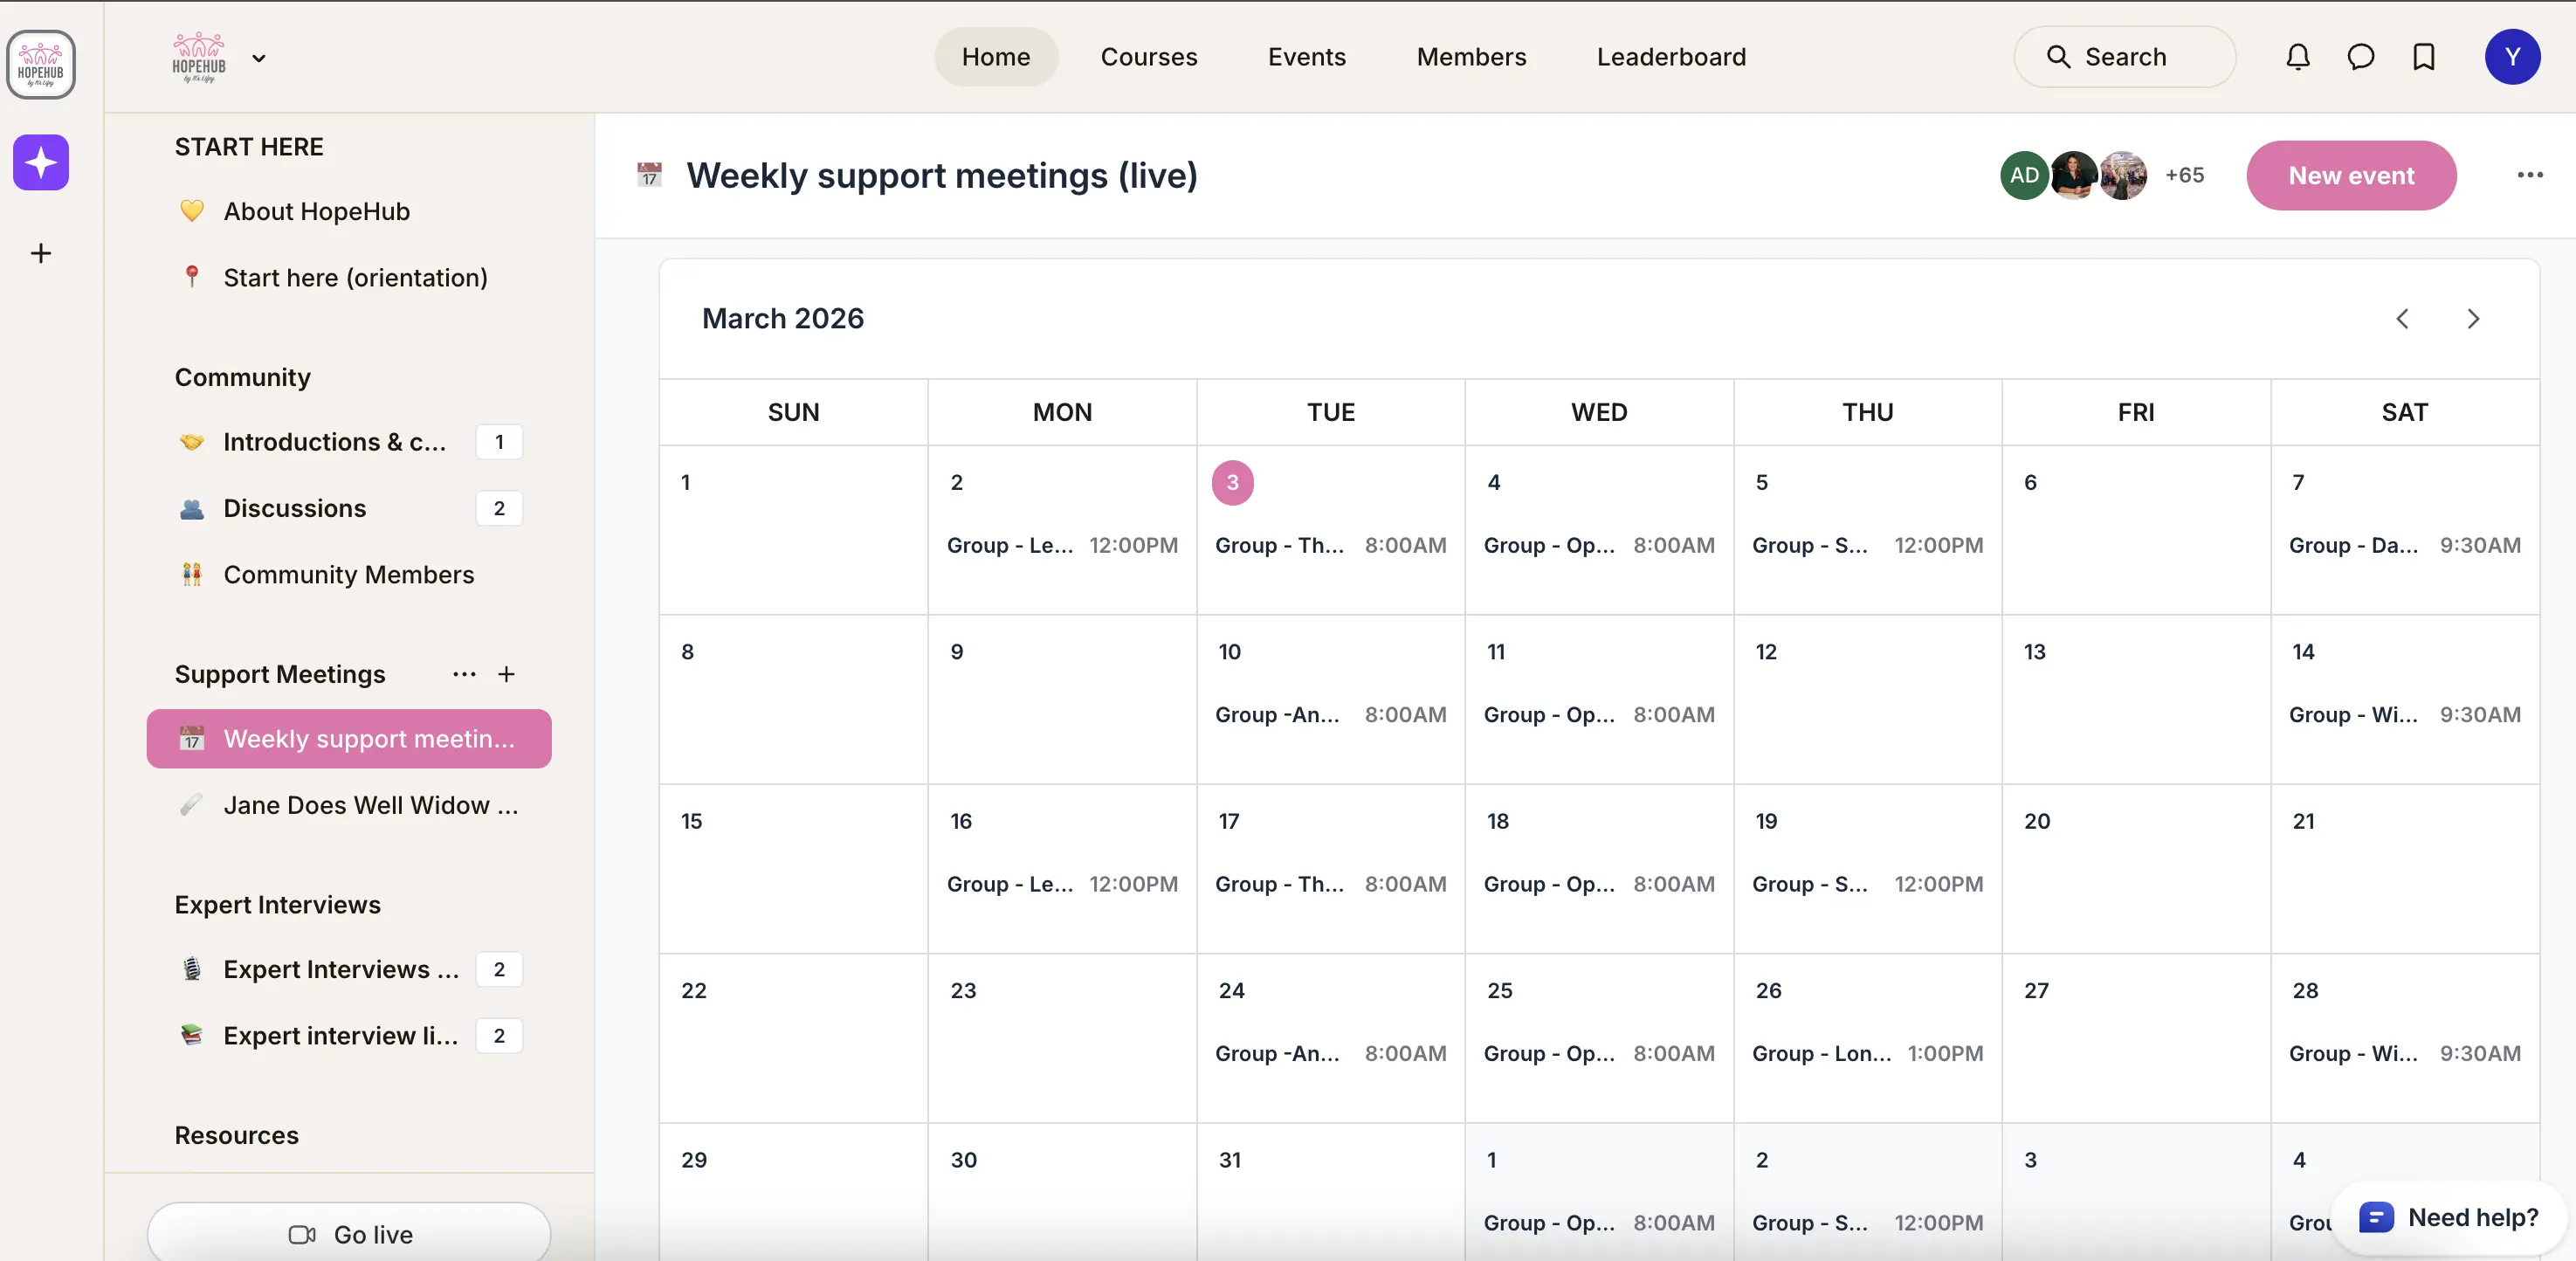The image size is (2576, 1261).
Task: Open Support Meetings options via the ellipsis icon
Action: (x=463, y=674)
